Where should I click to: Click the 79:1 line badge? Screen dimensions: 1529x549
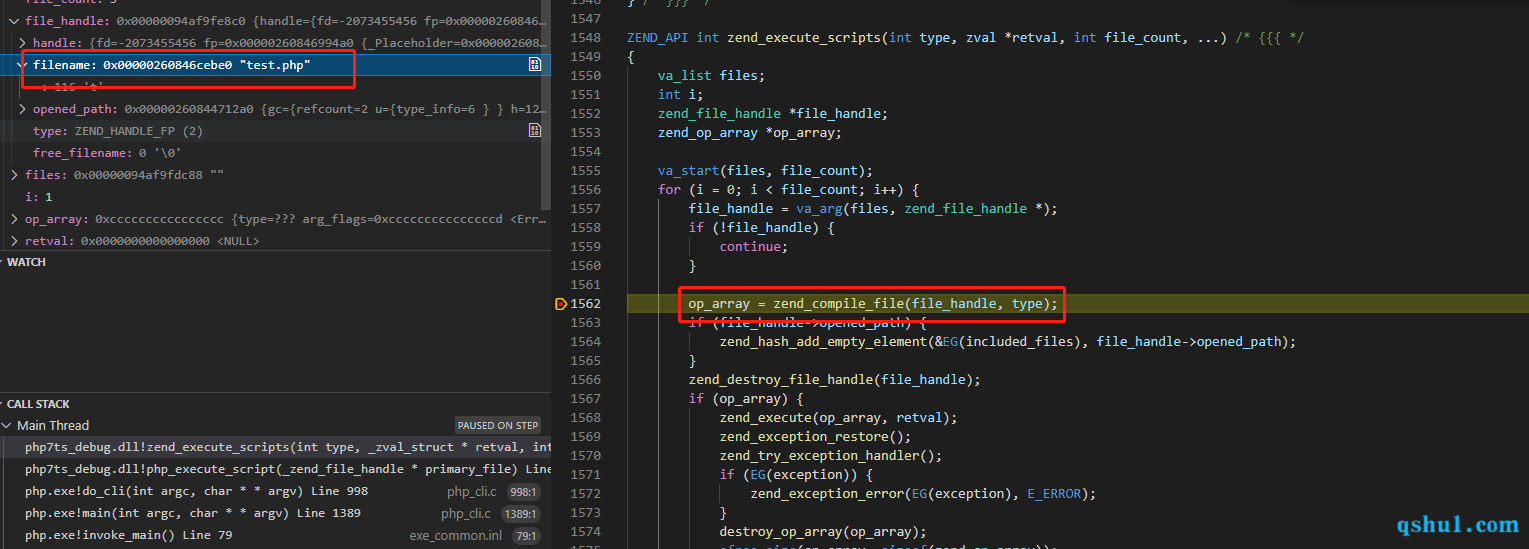524,536
